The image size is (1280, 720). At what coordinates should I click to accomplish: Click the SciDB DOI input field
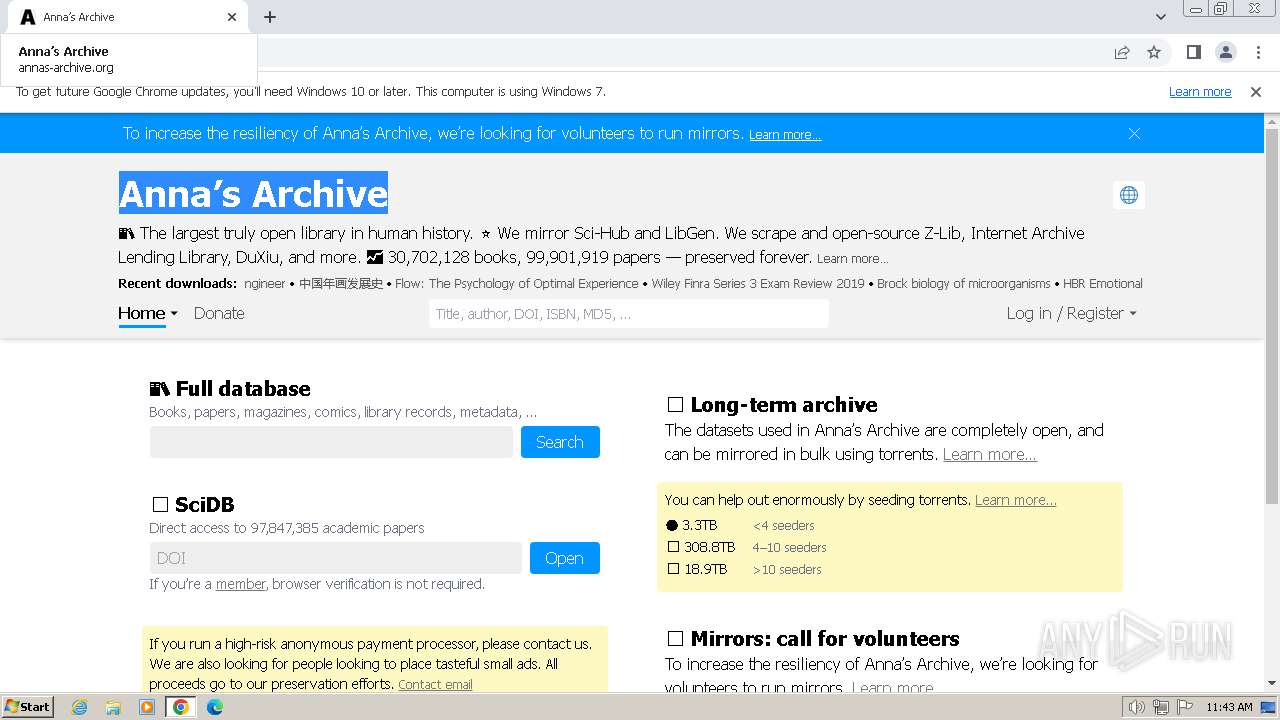(336, 558)
